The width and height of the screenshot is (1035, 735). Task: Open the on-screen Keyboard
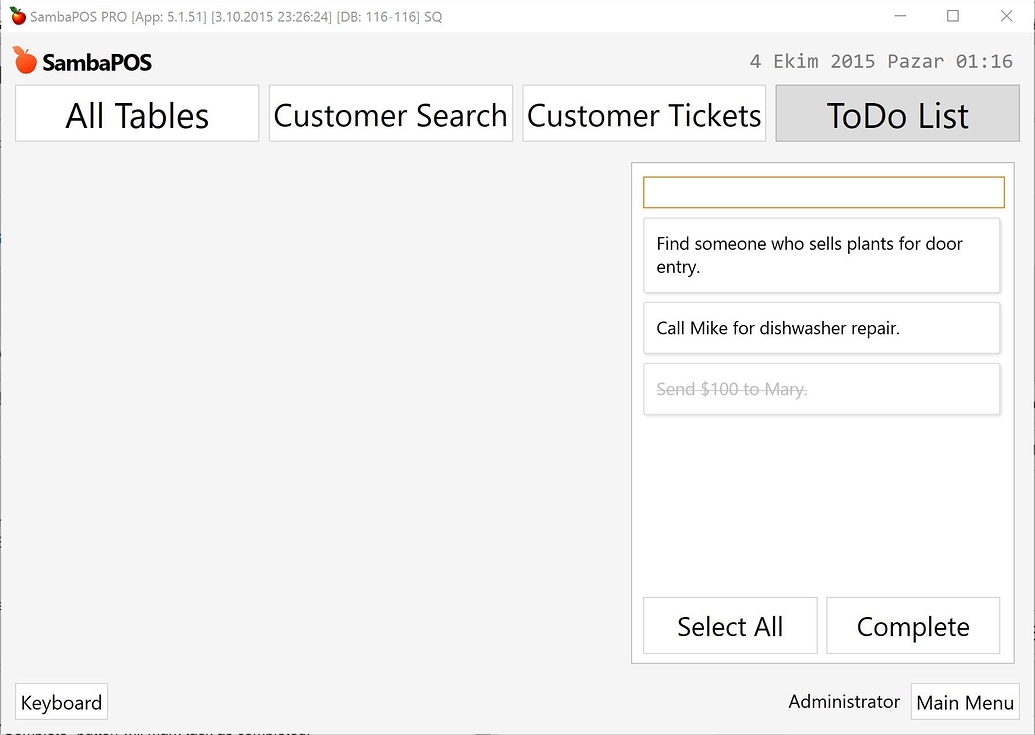tap(61, 701)
